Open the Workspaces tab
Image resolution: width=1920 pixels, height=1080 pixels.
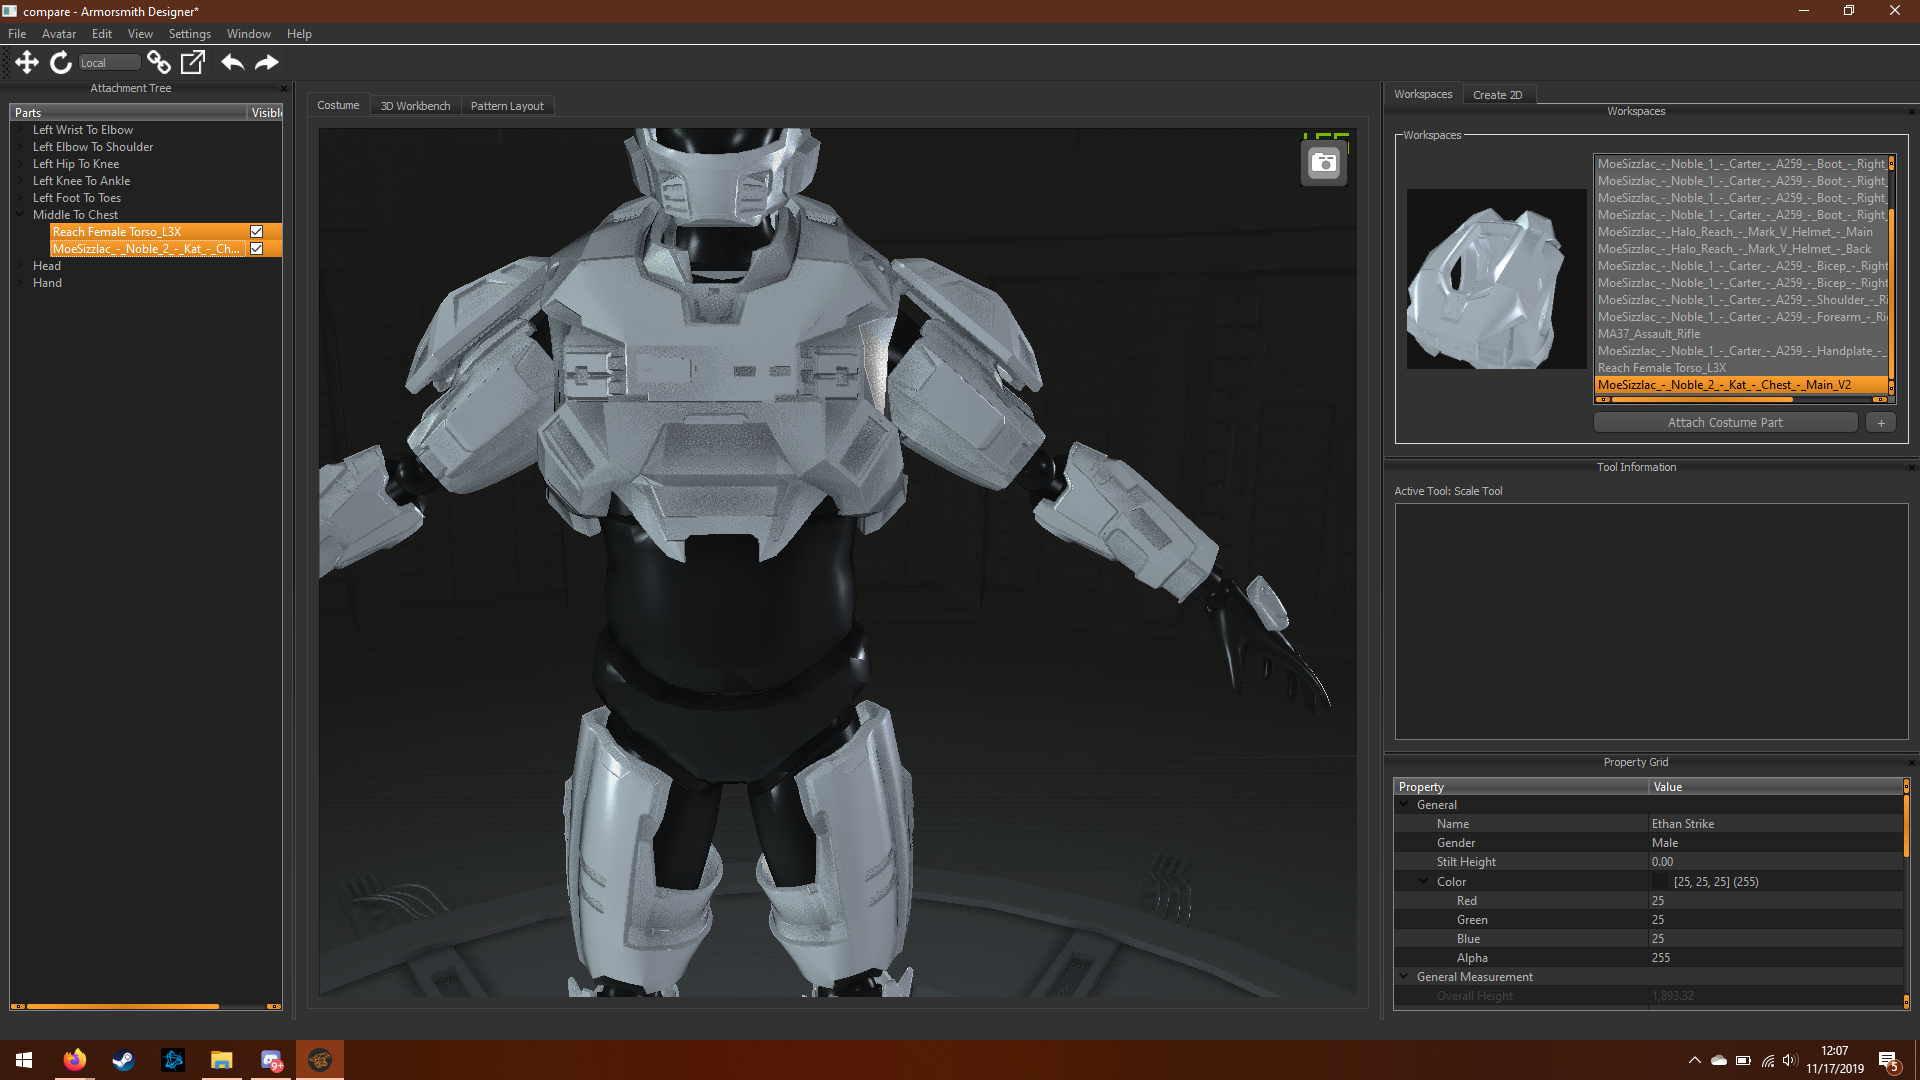coord(1423,94)
